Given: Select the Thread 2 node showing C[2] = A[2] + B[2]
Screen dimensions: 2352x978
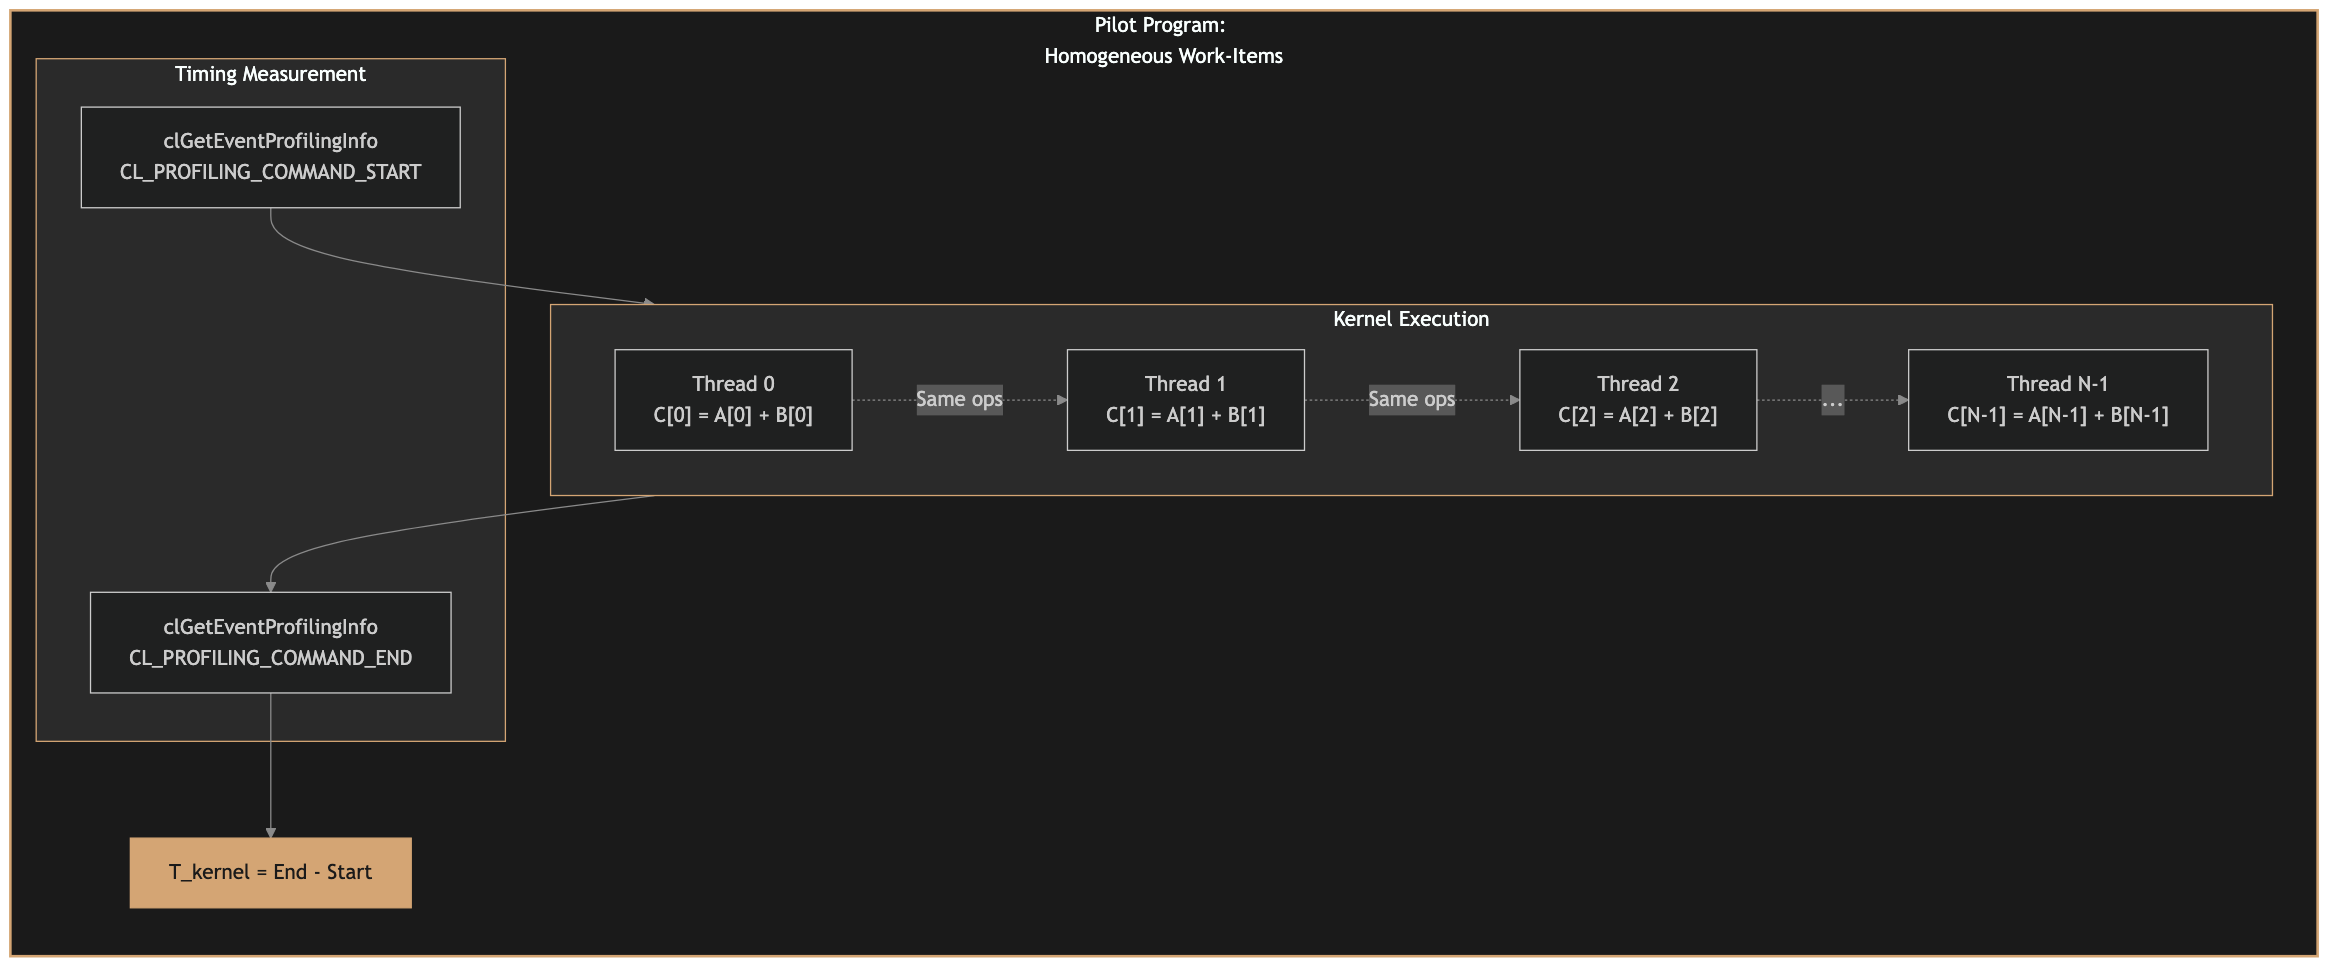Looking at the screenshot, I should (x=1638, y=399).
